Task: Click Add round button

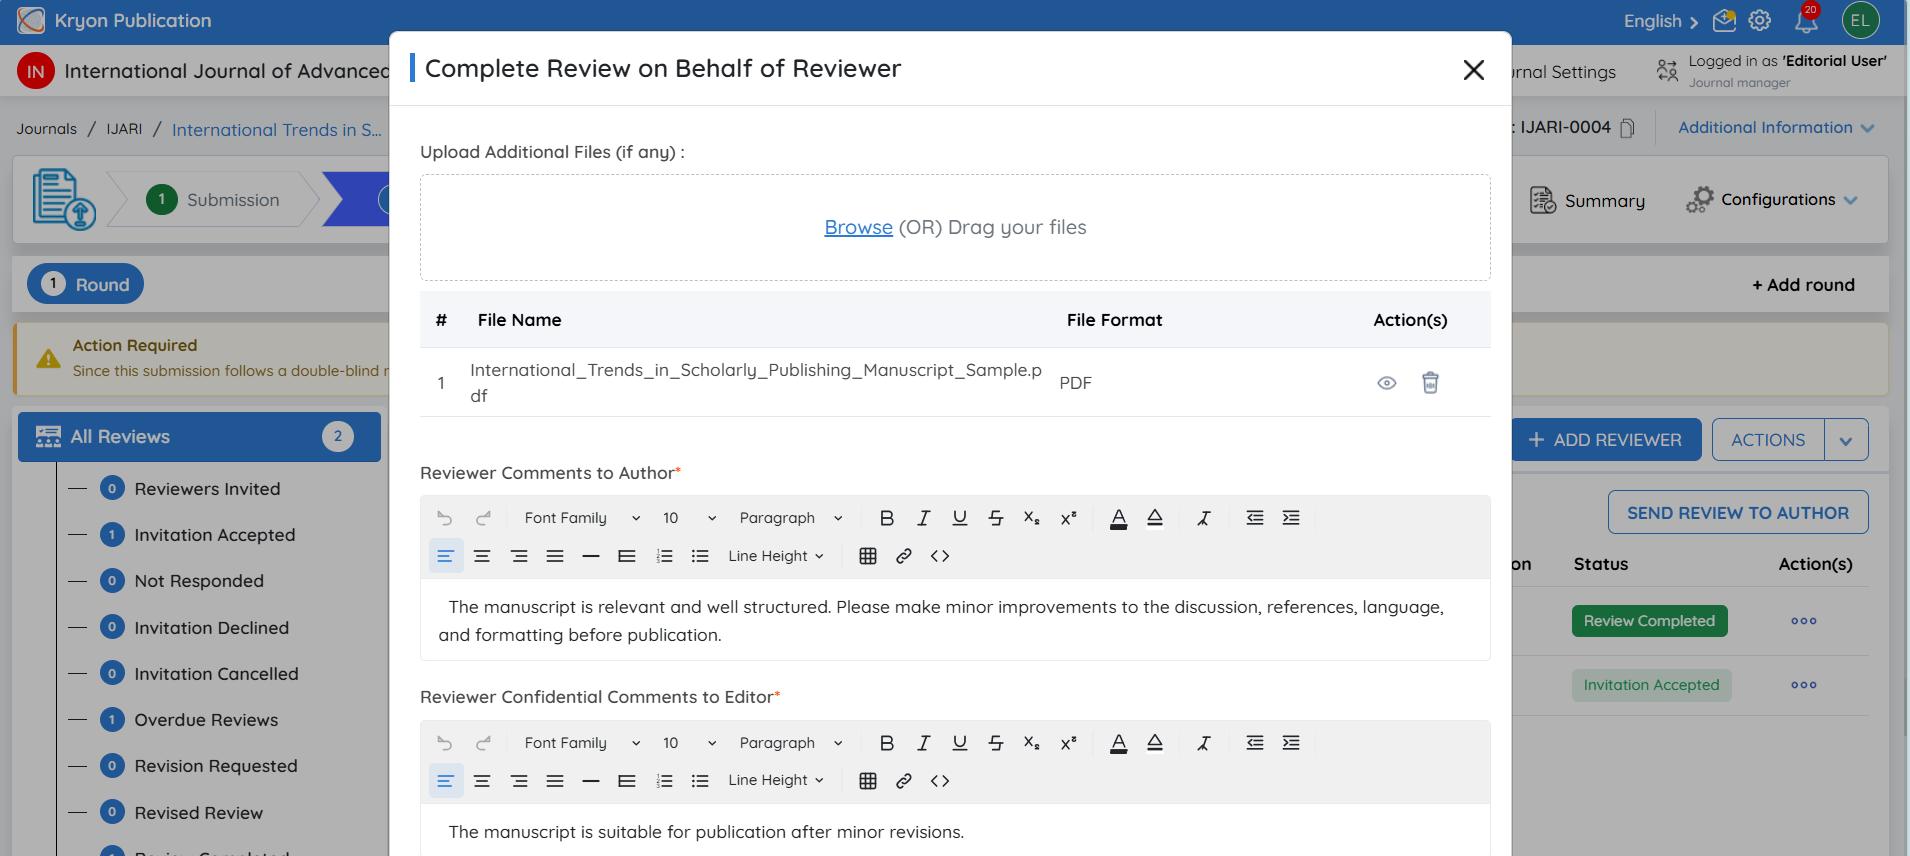Action: (x=1803, y=285)
